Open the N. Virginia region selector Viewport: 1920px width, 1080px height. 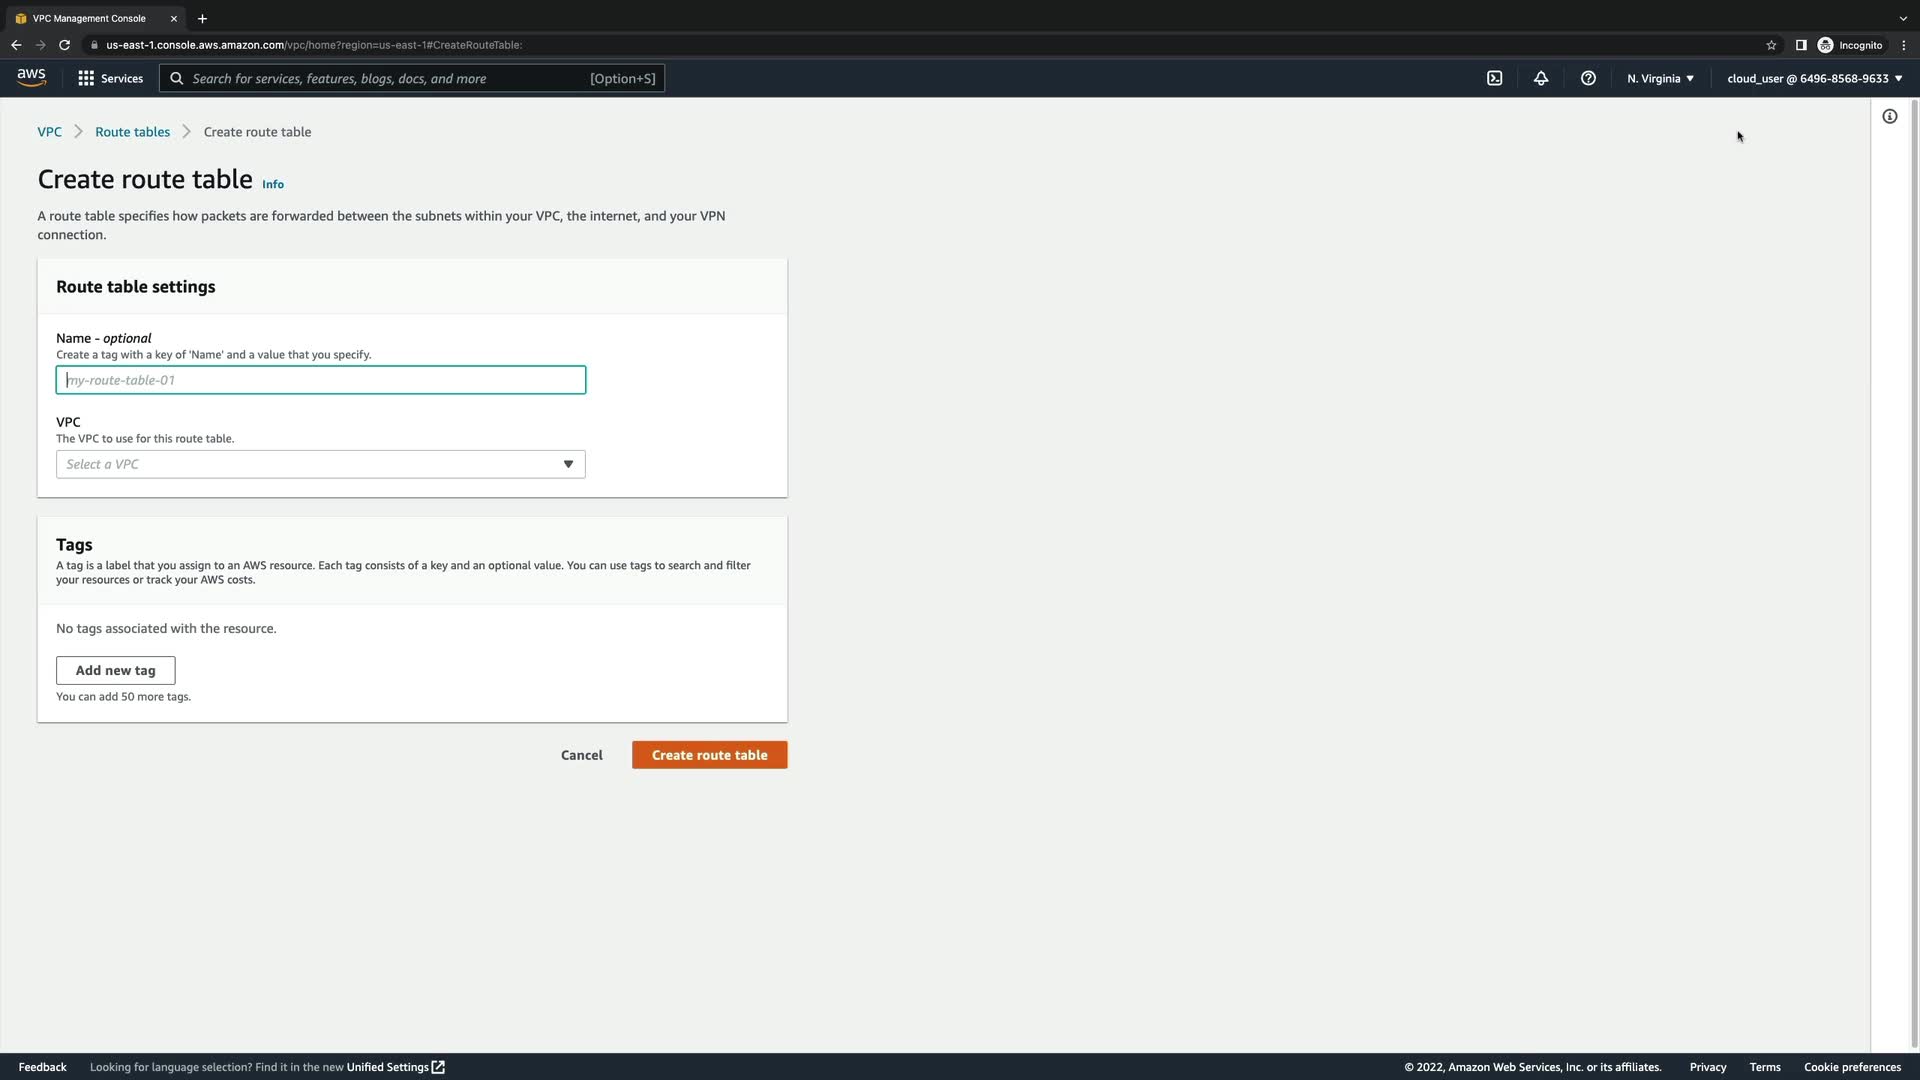(1659, 78)
